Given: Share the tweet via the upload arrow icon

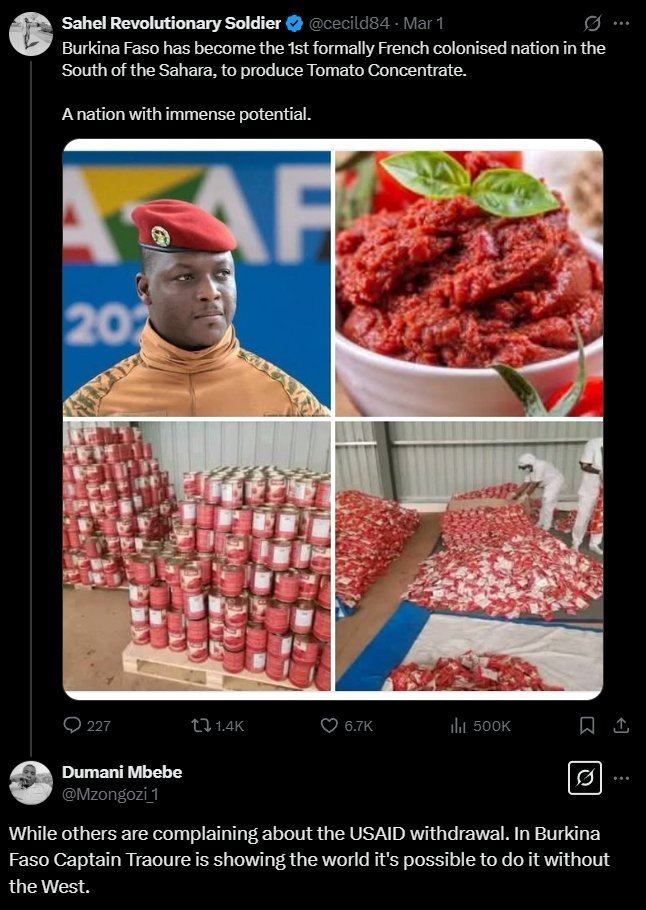Looking at the screenshot, I should click(621, 725).
